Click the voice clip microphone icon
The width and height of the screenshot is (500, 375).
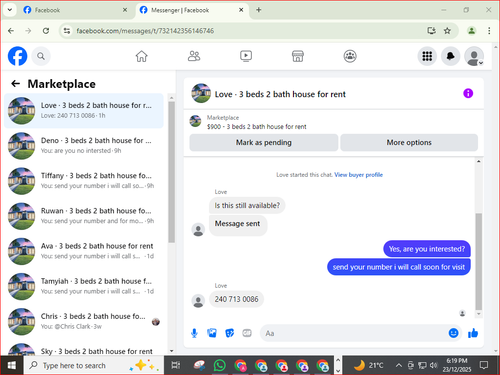point(194,333)
